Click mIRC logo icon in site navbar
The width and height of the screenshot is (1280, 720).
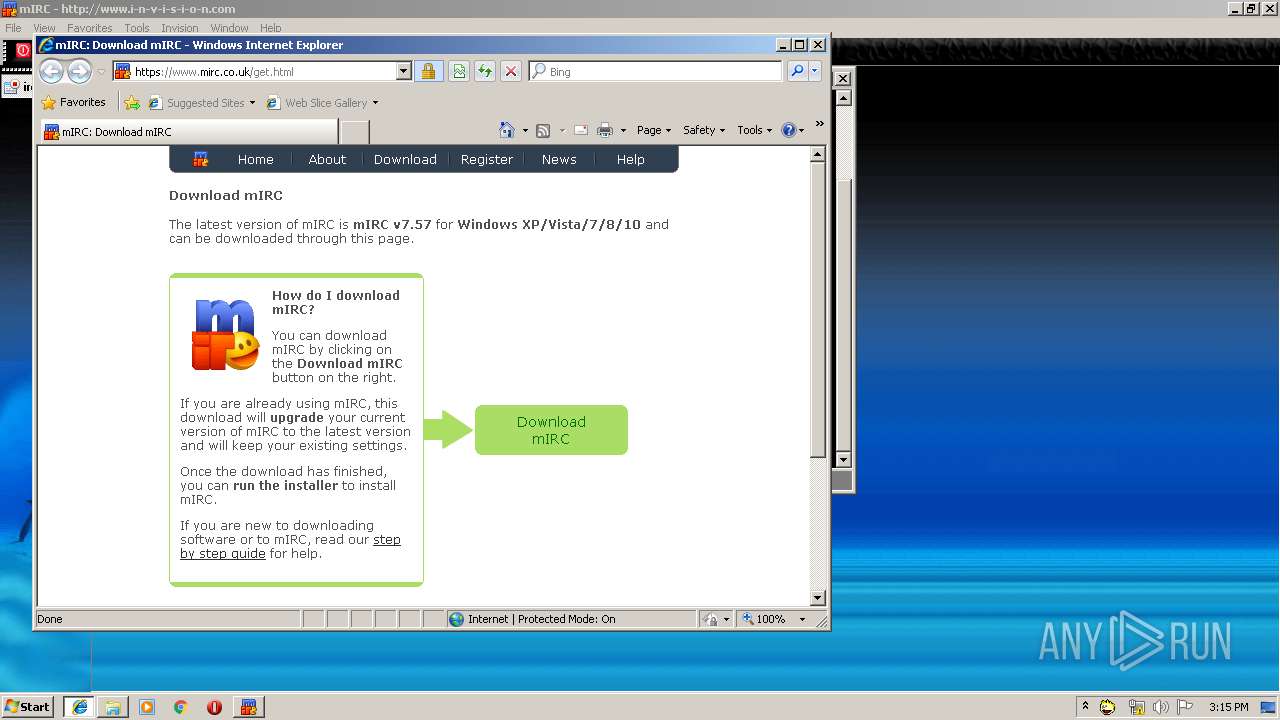coord(200,159)
